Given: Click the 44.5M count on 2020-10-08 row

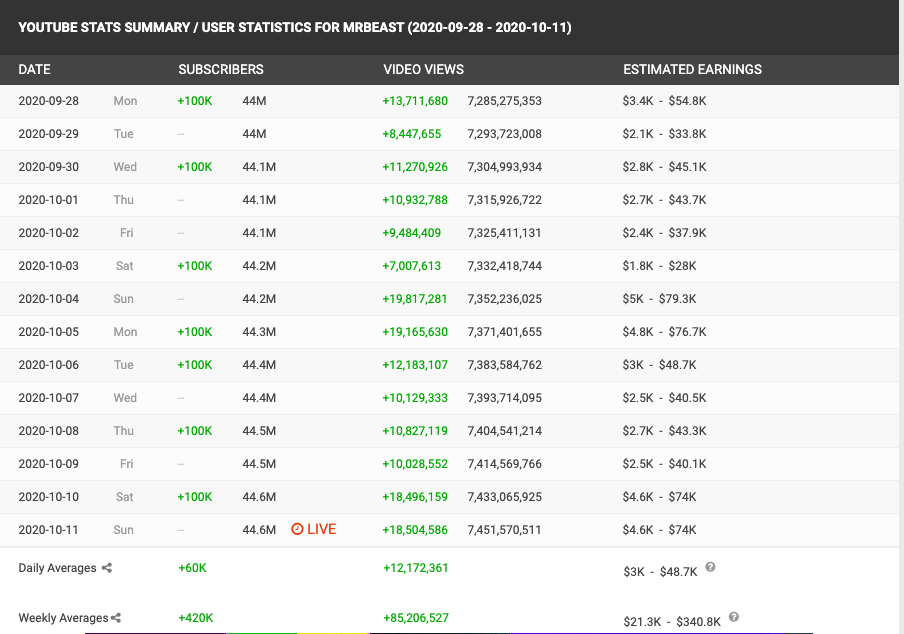Looking at the screenshot, I should coord(259,431).
